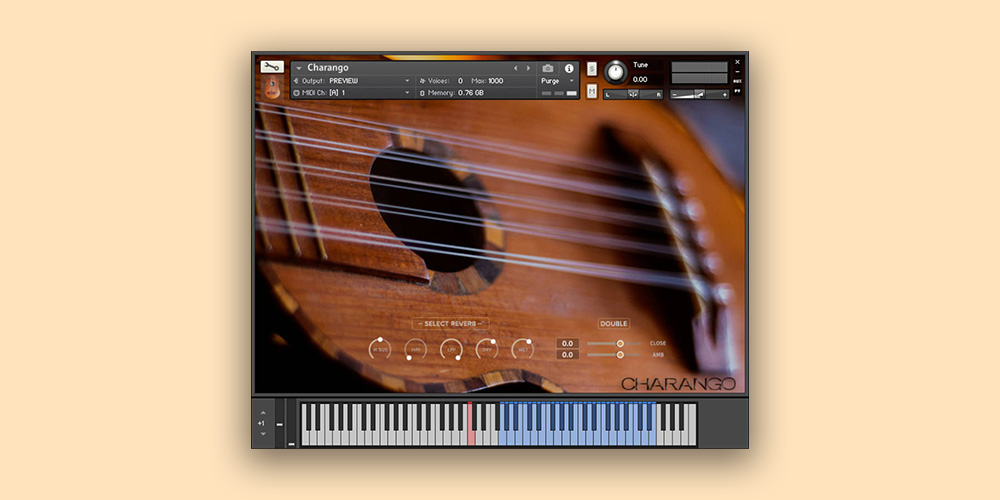Toggle Solo with the S button

coord(592,69)
